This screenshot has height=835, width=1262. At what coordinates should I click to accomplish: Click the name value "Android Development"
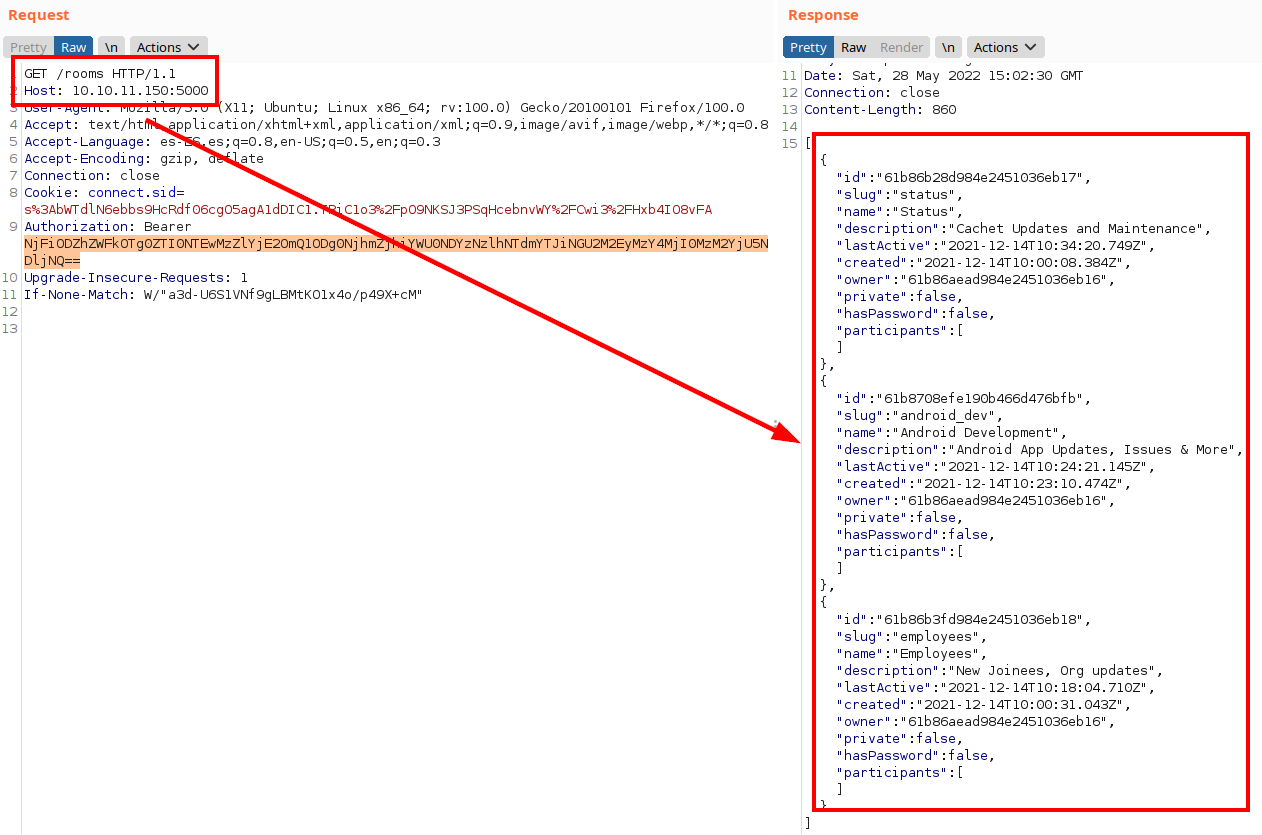pos(976,433)
